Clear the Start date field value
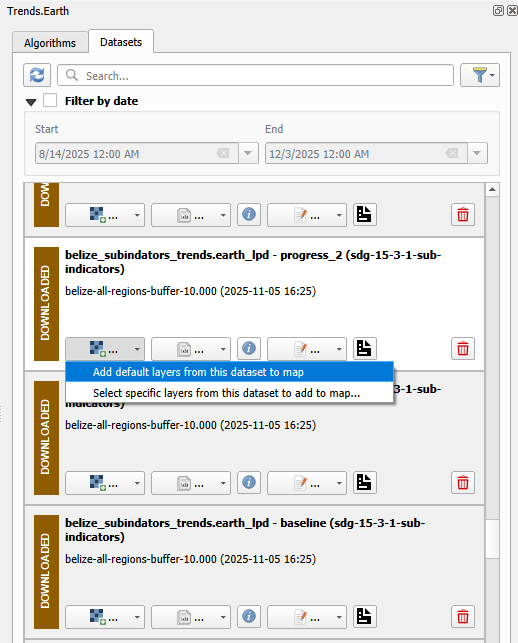Screen dimensions: 518x643 click(x=223, y=153)
